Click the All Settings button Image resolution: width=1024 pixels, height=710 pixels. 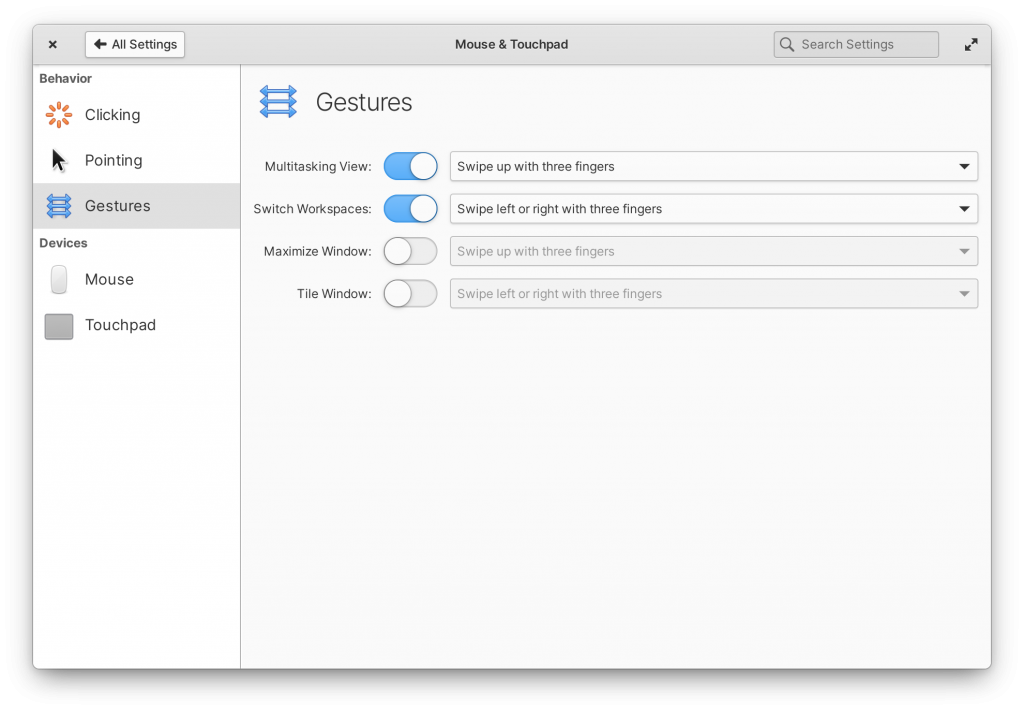pyautogui.click(x=134, y=44)
